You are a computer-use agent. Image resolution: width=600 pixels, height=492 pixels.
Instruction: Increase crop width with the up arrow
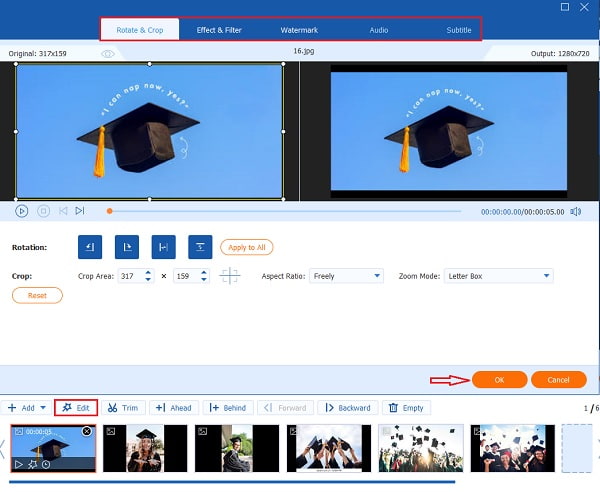pyautogui.click(x=148, y=272)
